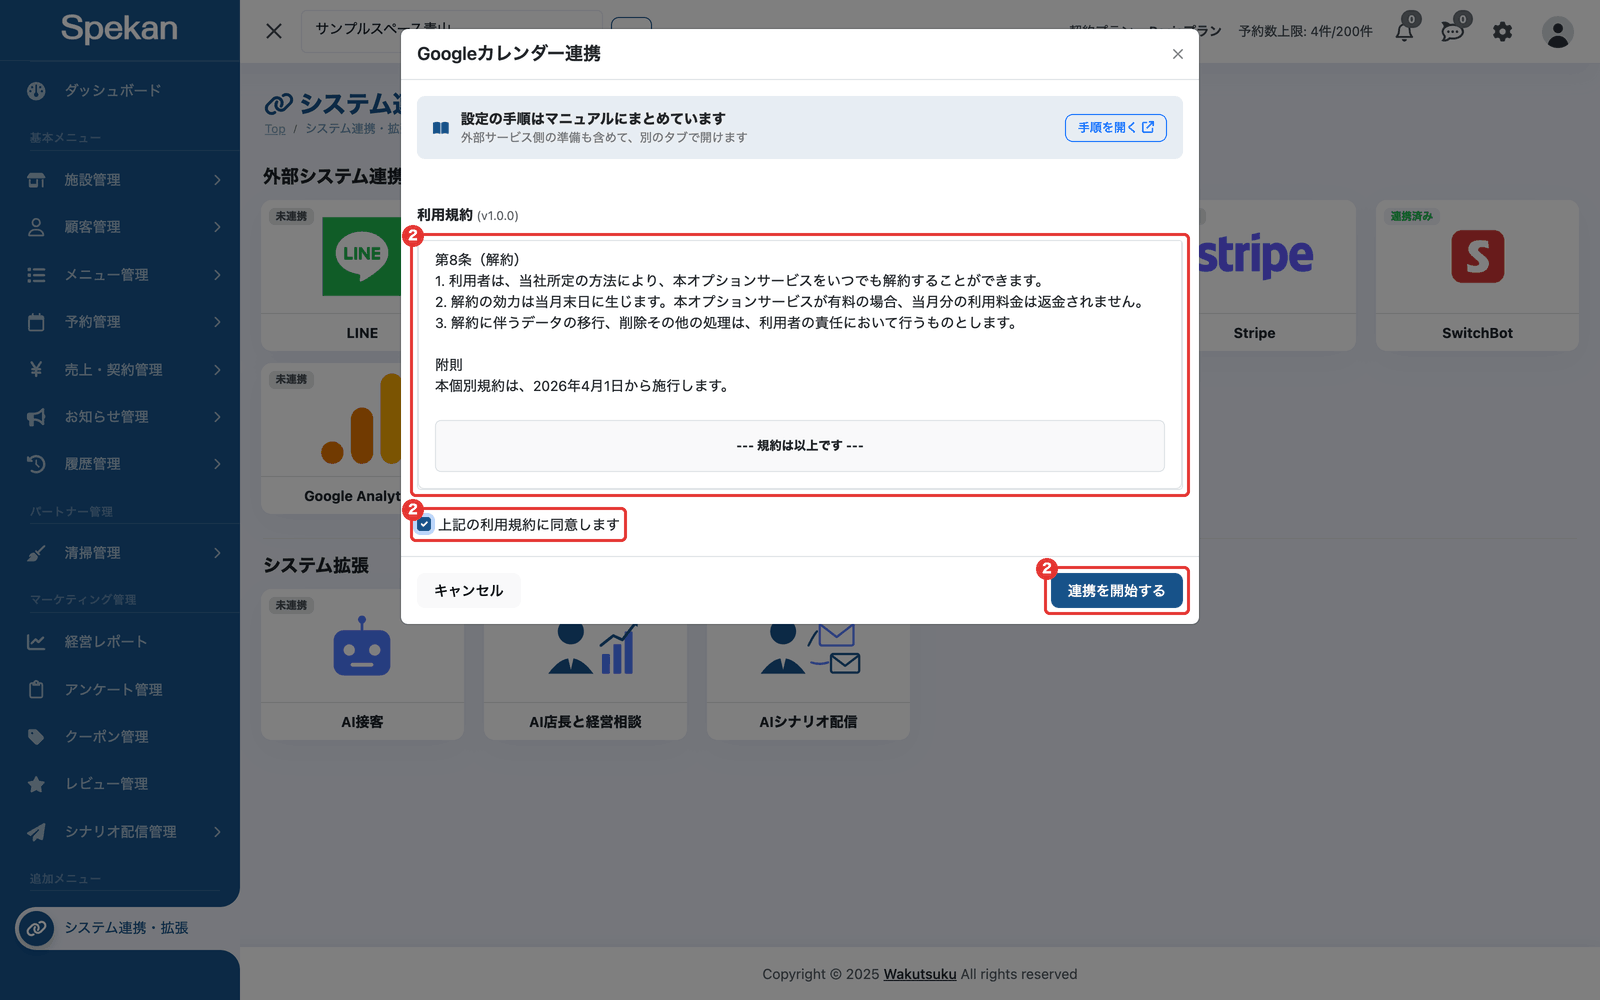Screen dimensions: 1600x1000
Task: Open the chat messages icon
Action: pos(1453,32)
